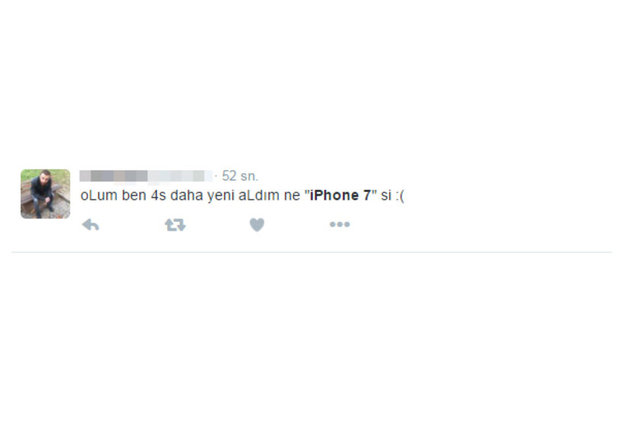Image resolution: width=640 pixels, height=423 pixels.
Task: Click the word "yeni" in the tweet
Action: [x=220, y=196]
